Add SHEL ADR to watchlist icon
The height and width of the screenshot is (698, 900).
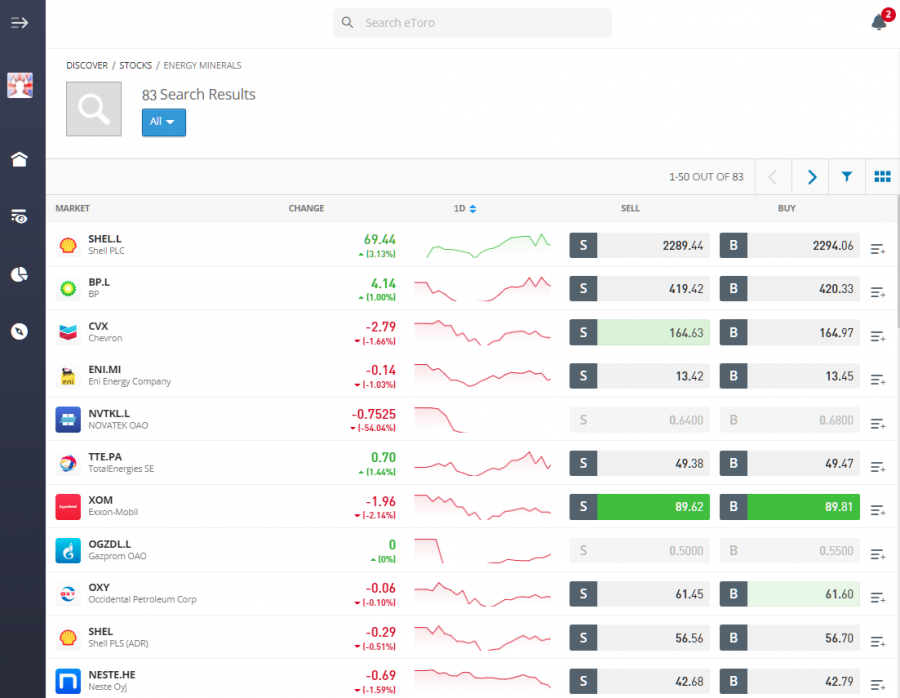pyautogui.click(x=878, y=641)
